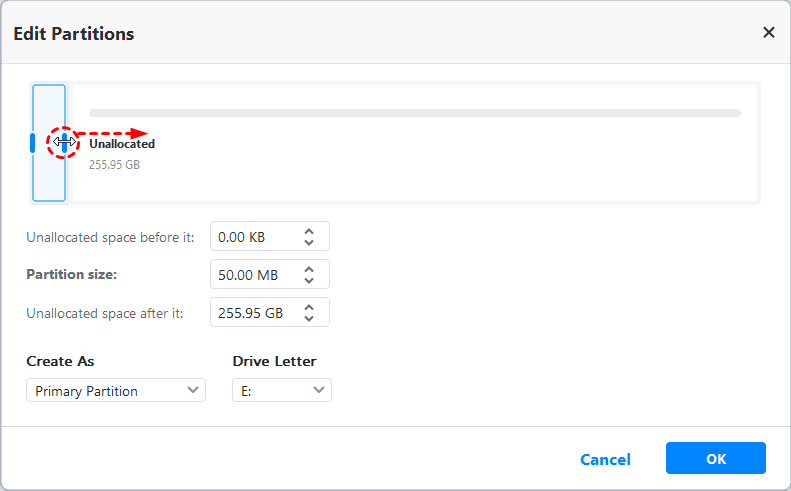Viewport: 791px width, 491px height.
Task: Increase unallocated space before it with up arrow
Action: 309,231
